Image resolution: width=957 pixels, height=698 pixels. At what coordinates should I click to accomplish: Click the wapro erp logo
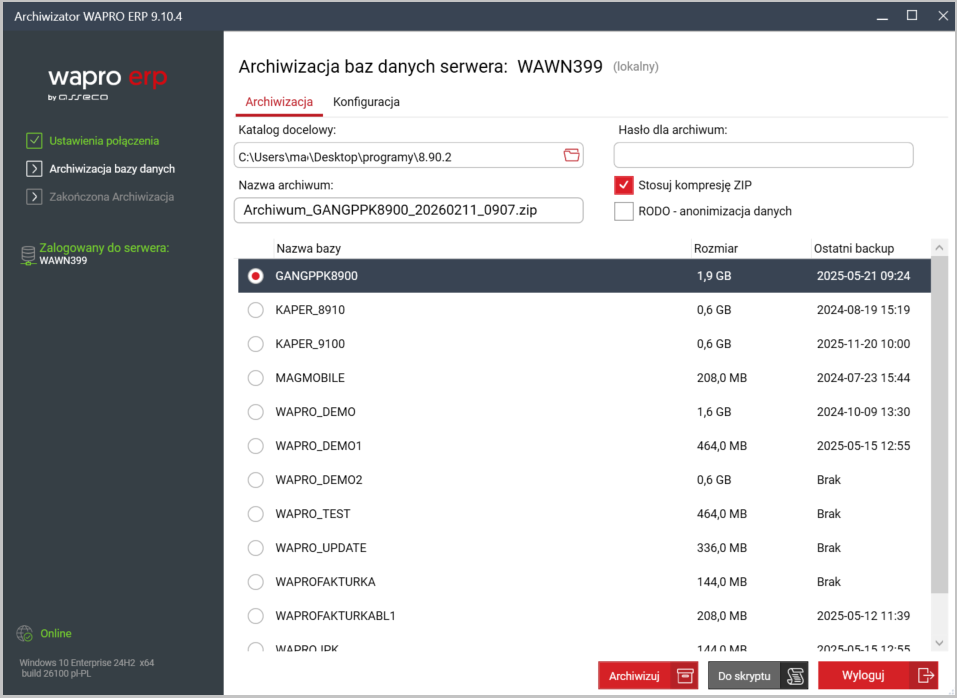pyautogui.click(x=108, y=81)
